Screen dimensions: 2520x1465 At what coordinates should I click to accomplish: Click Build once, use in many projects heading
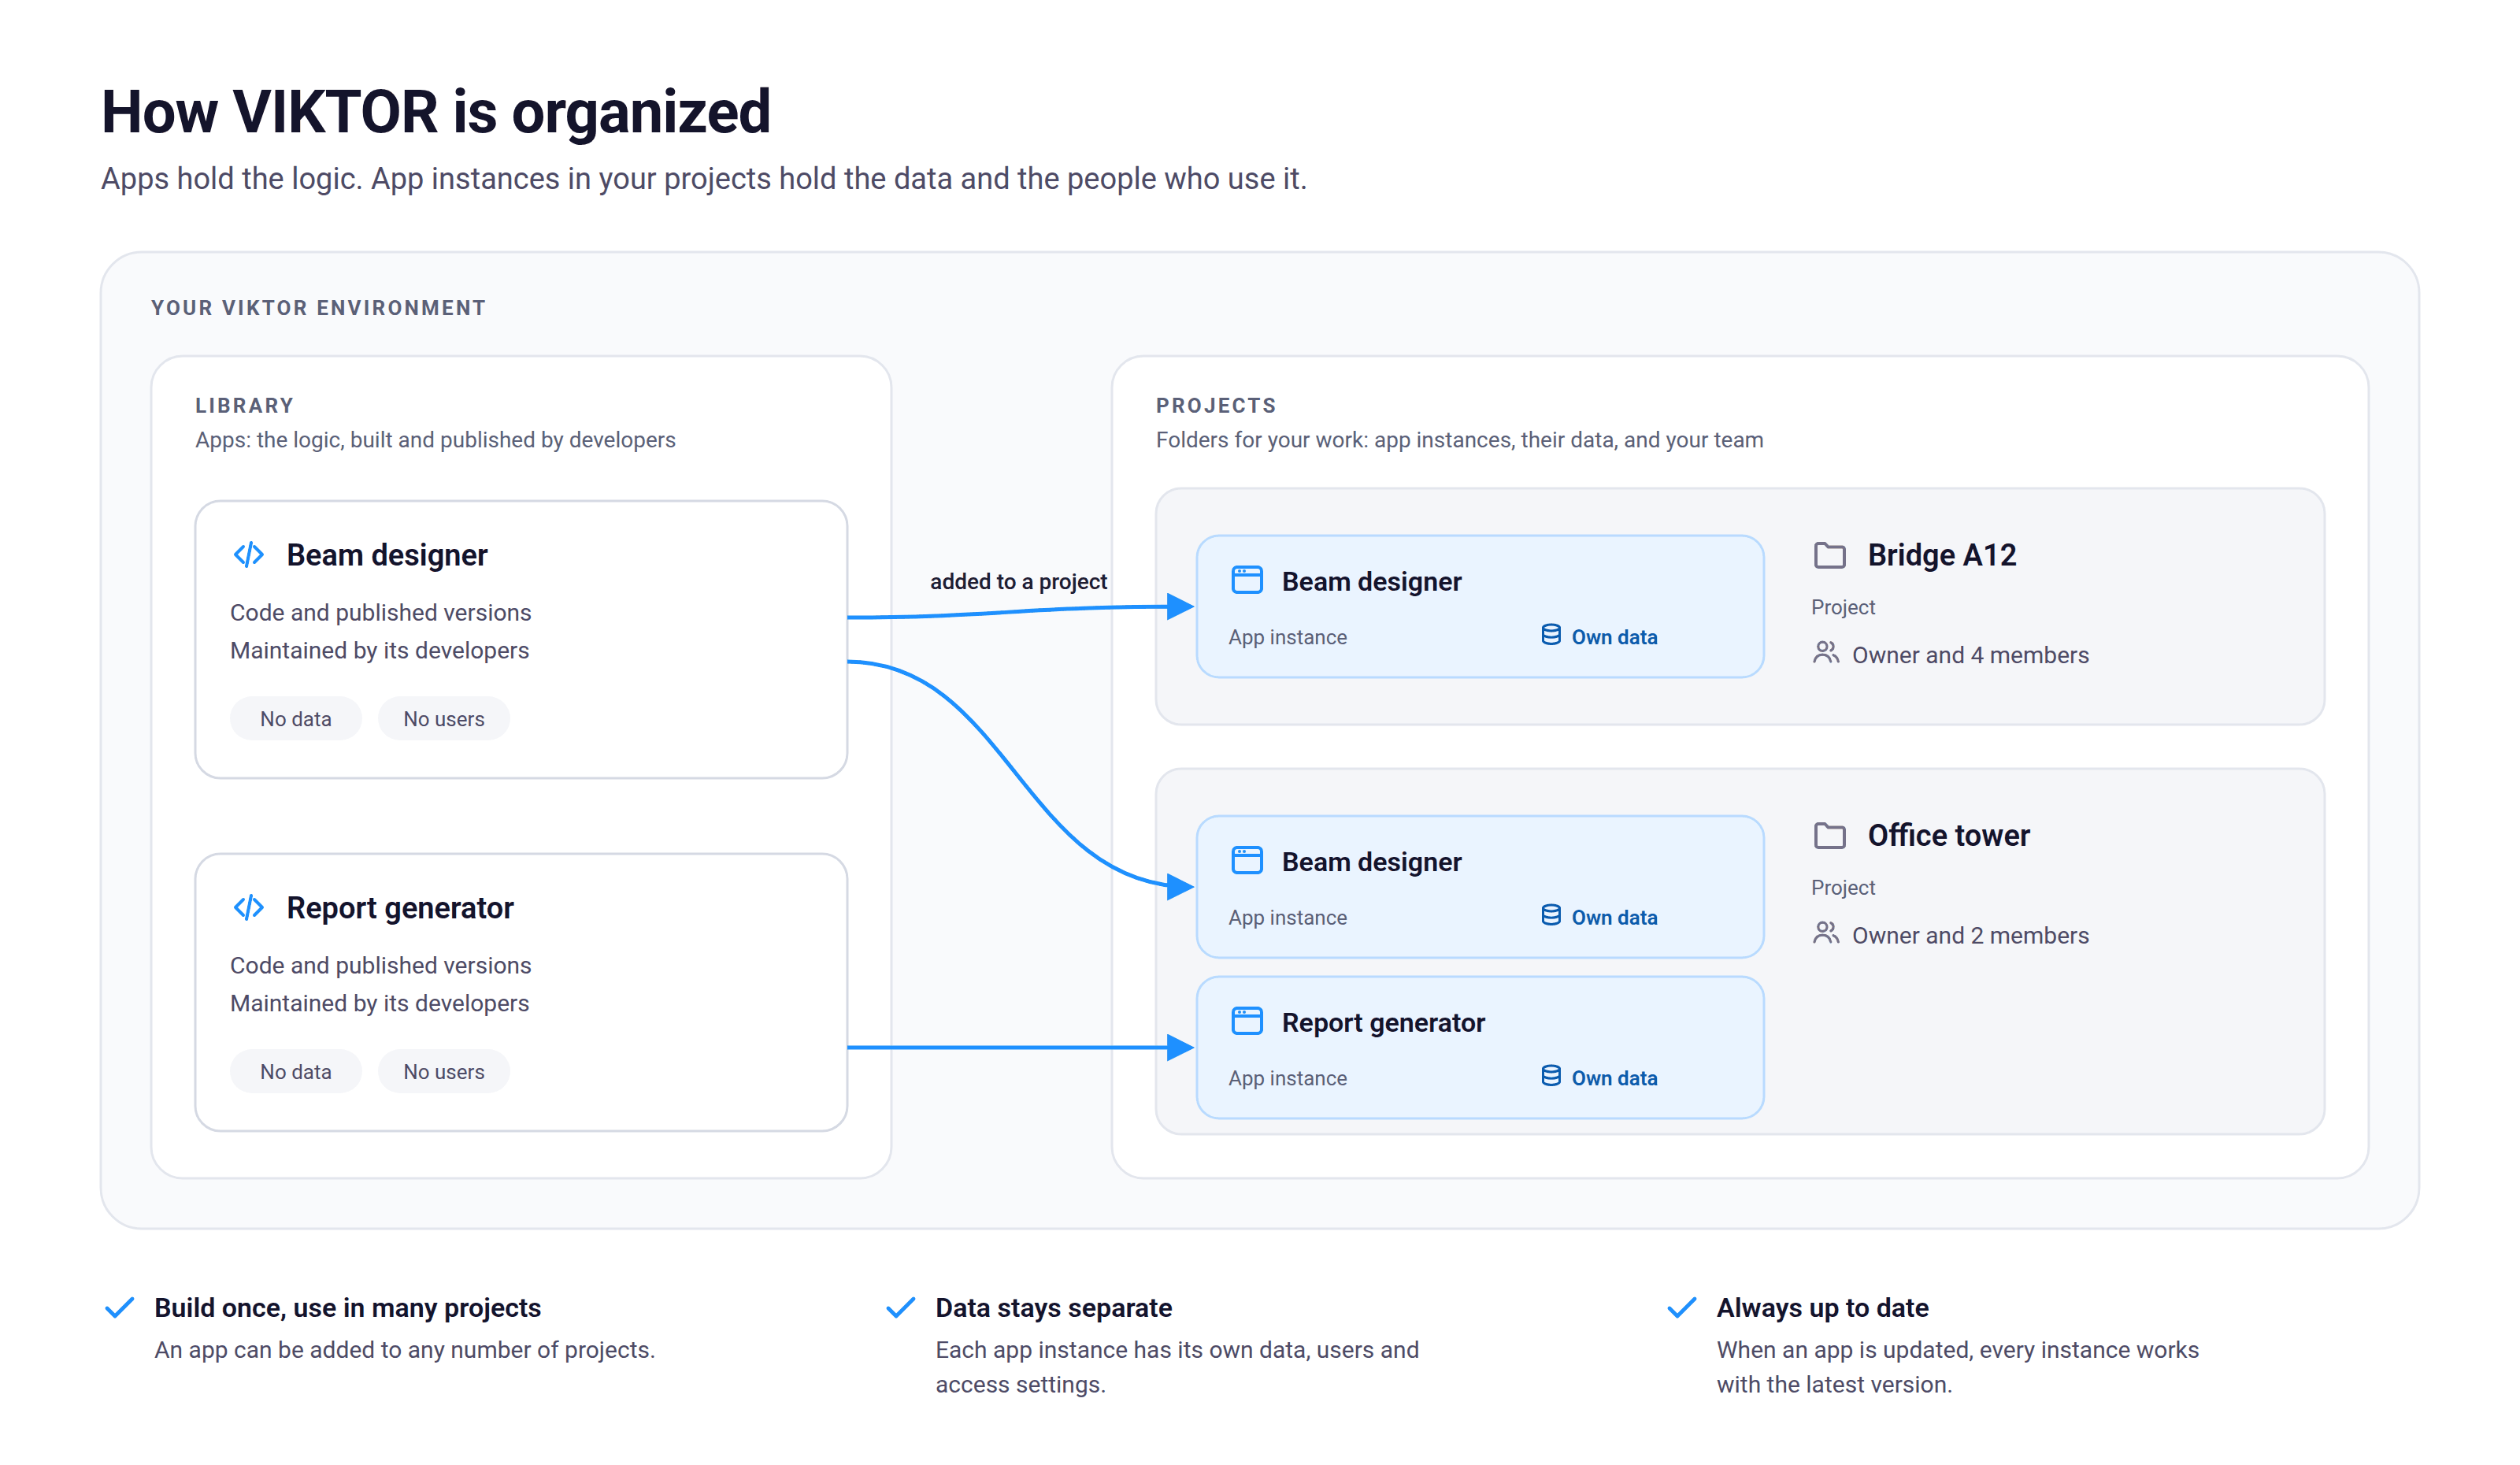(x=347, y=1308)
